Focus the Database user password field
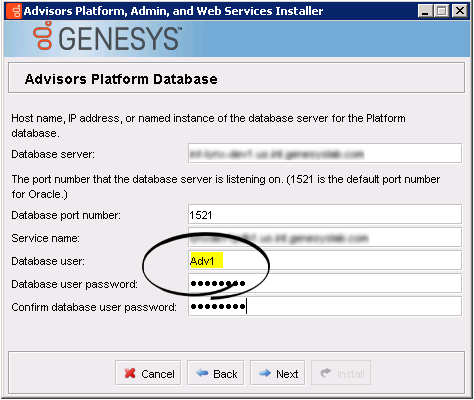This screenshot has height=400, width=474. tap(325, 284)
